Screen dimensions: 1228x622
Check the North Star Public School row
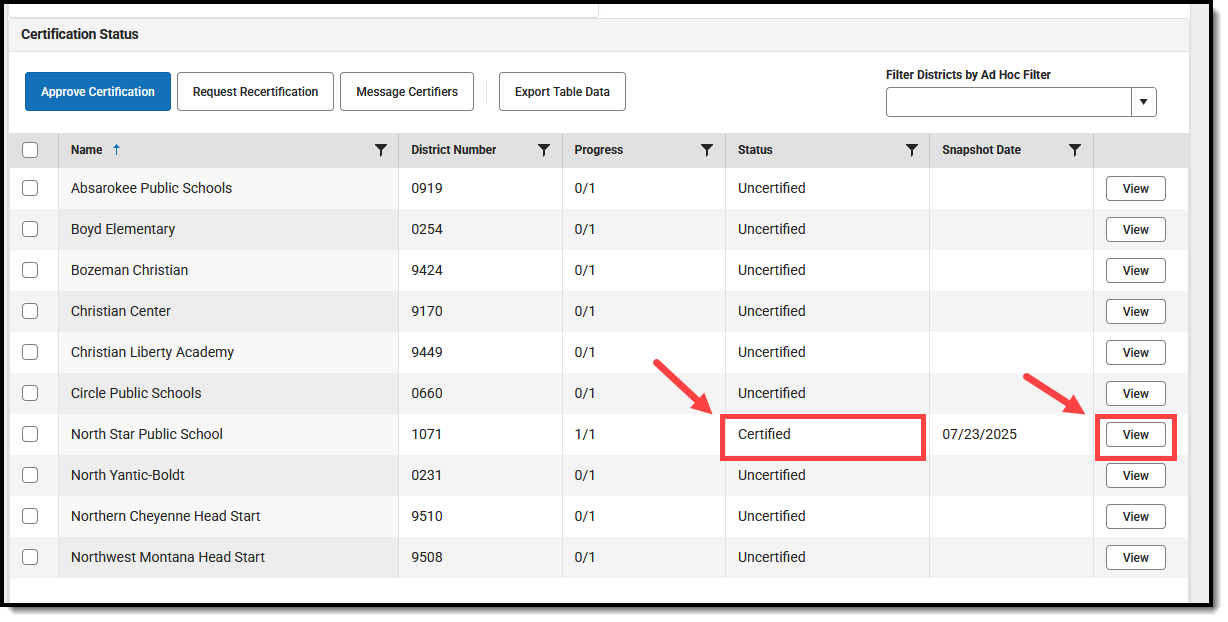[30, 434]
